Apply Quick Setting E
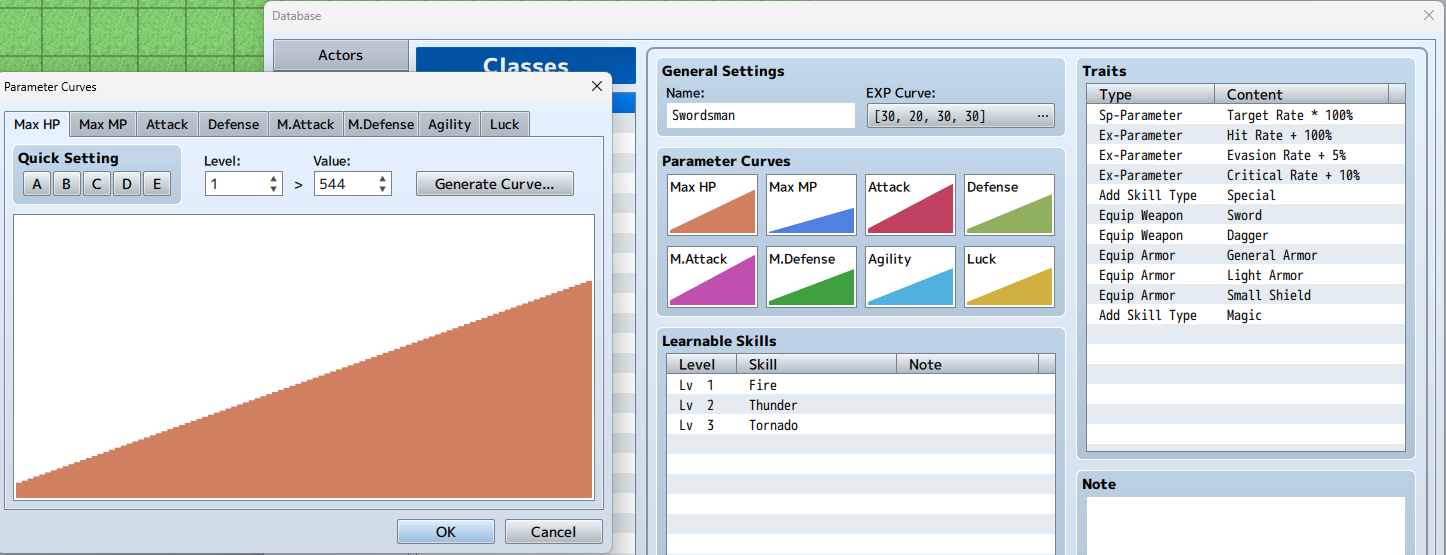This screenshot has width=1446, height=555. point(157,184)
